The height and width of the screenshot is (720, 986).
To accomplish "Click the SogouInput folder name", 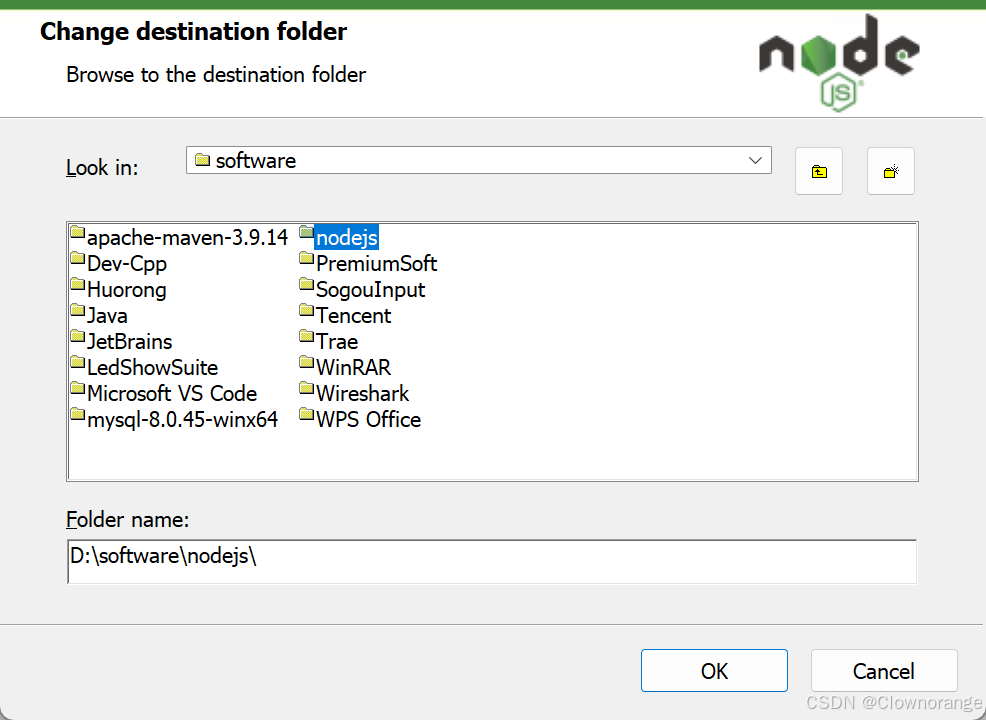I will (370, 290).
